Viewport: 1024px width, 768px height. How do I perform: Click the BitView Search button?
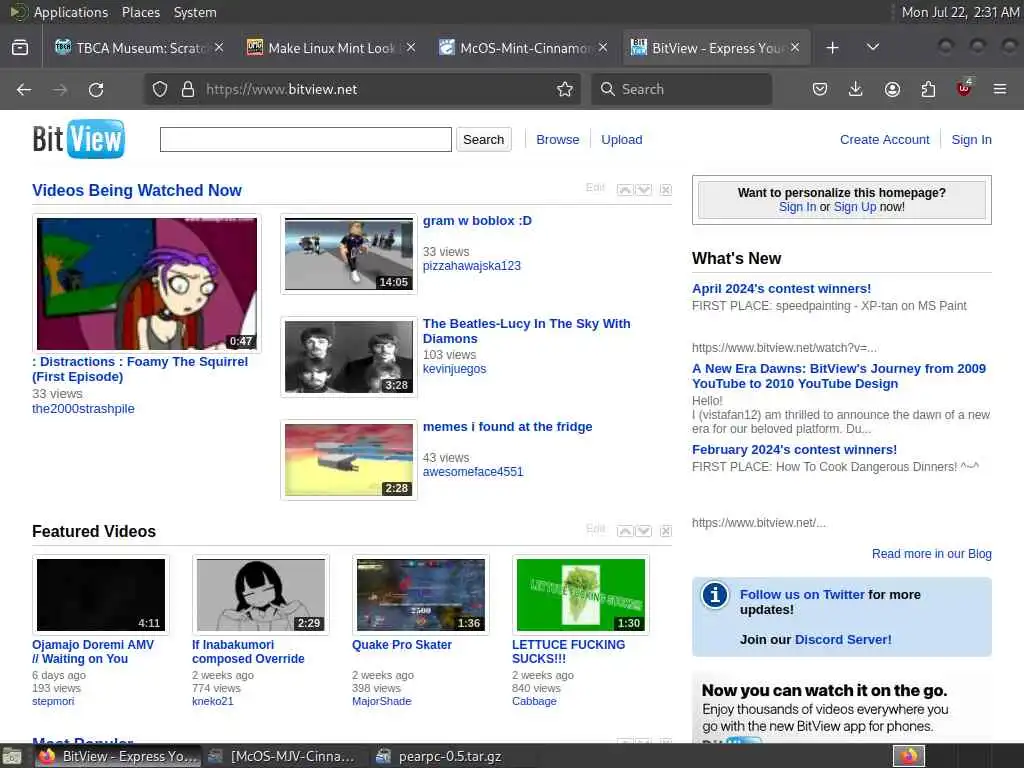tap(483, 140)
